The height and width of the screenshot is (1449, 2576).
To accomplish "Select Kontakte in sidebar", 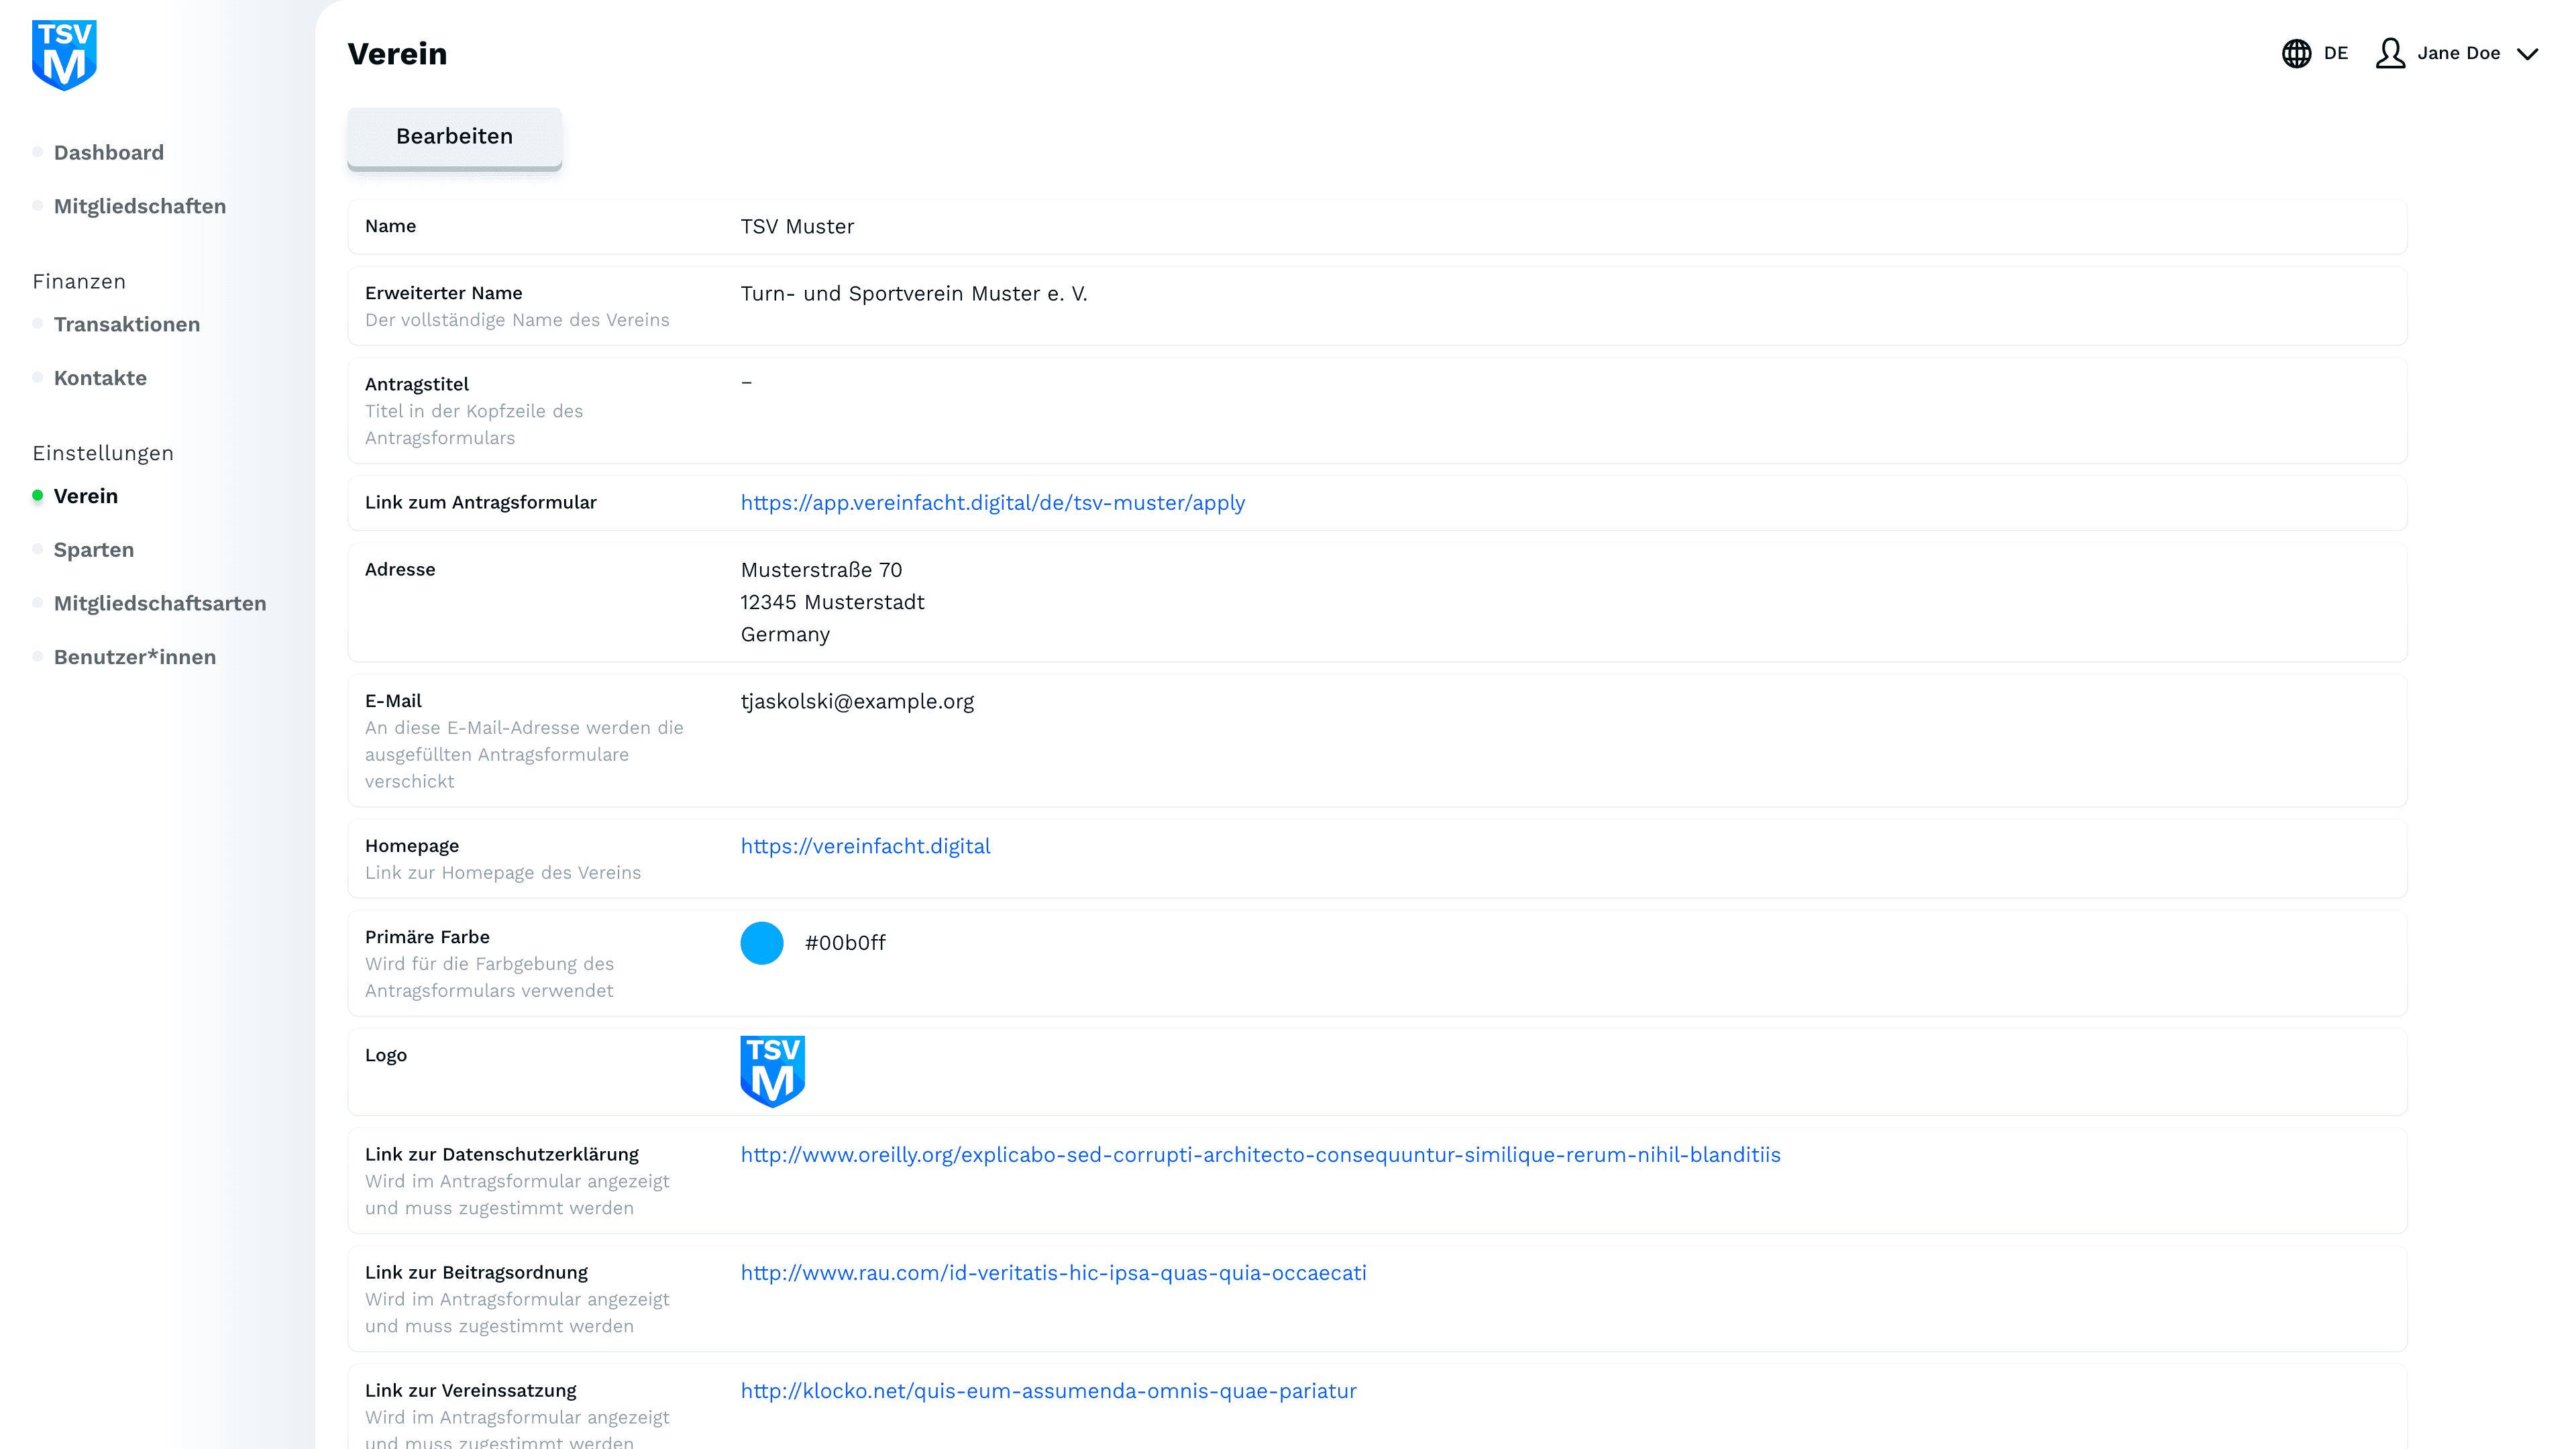I will [100, 378].
